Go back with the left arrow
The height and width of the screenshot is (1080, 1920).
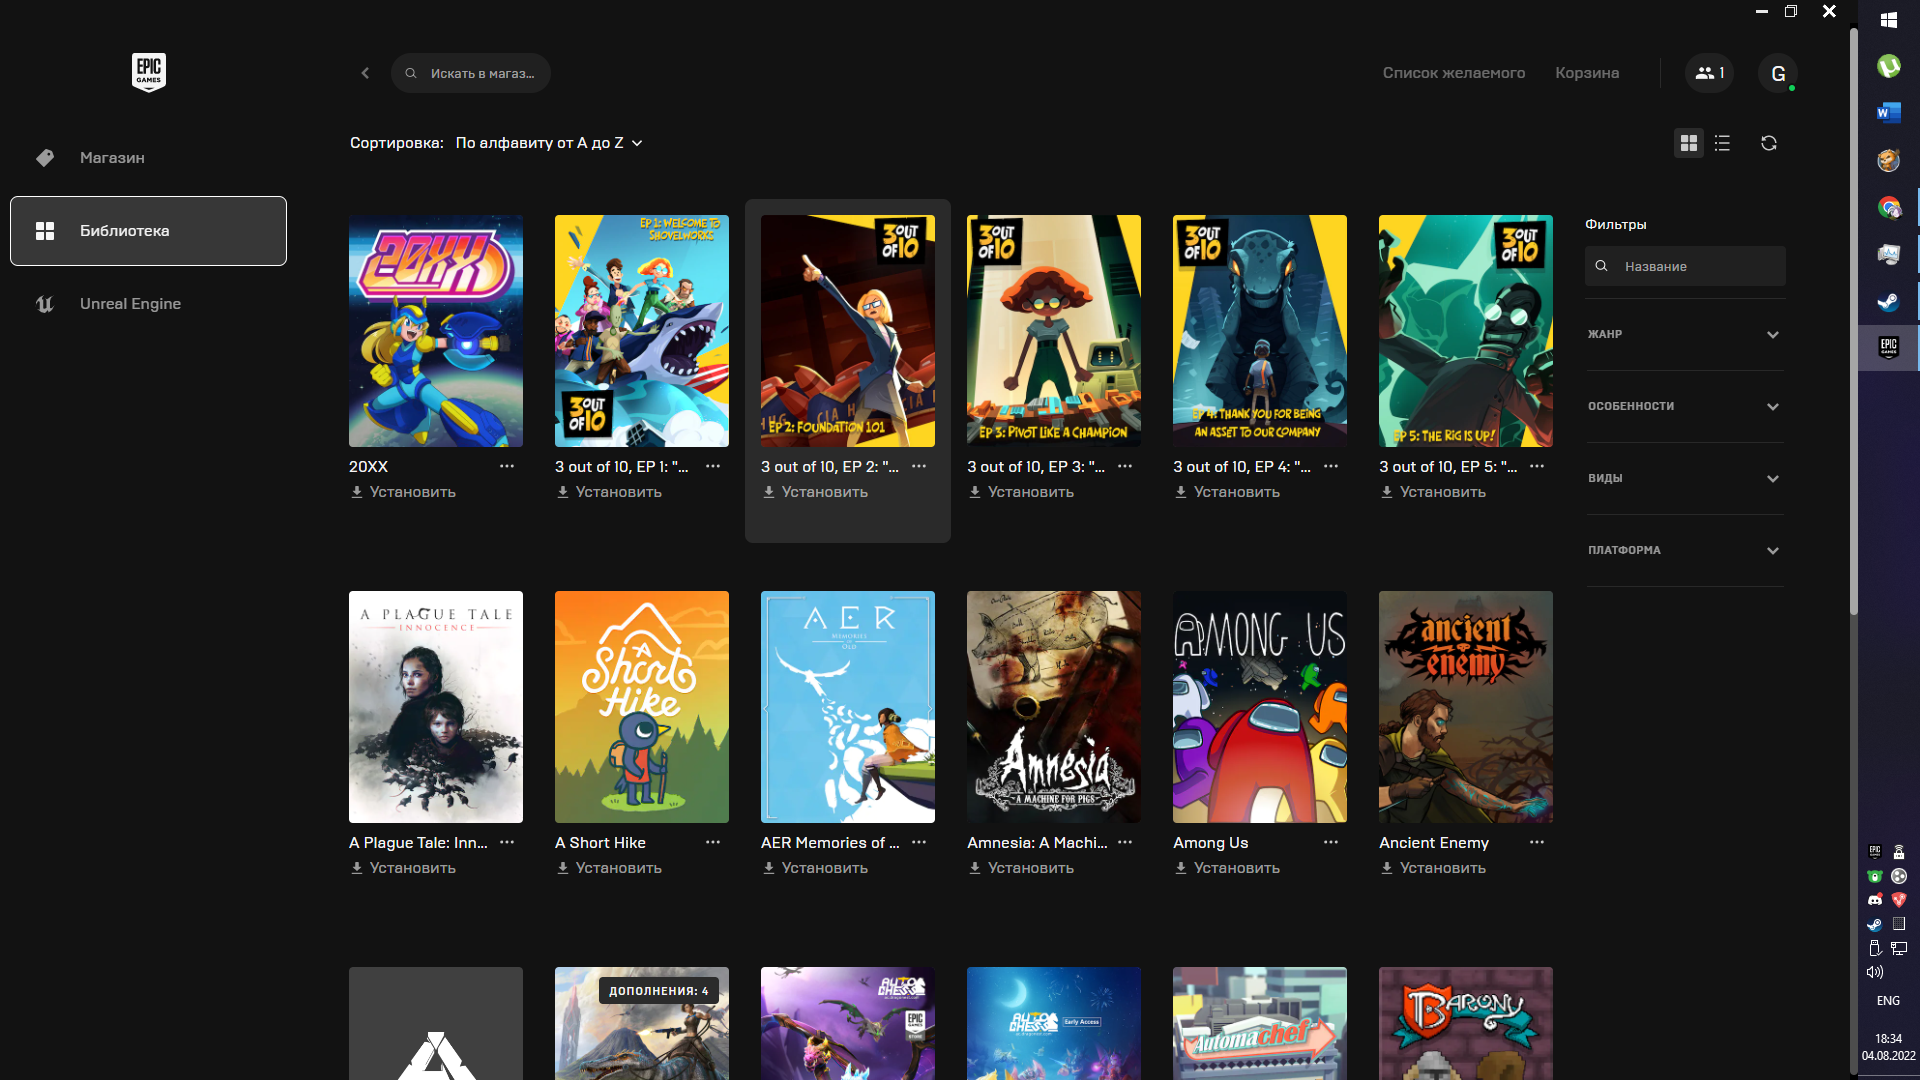[x=365, y=73]
